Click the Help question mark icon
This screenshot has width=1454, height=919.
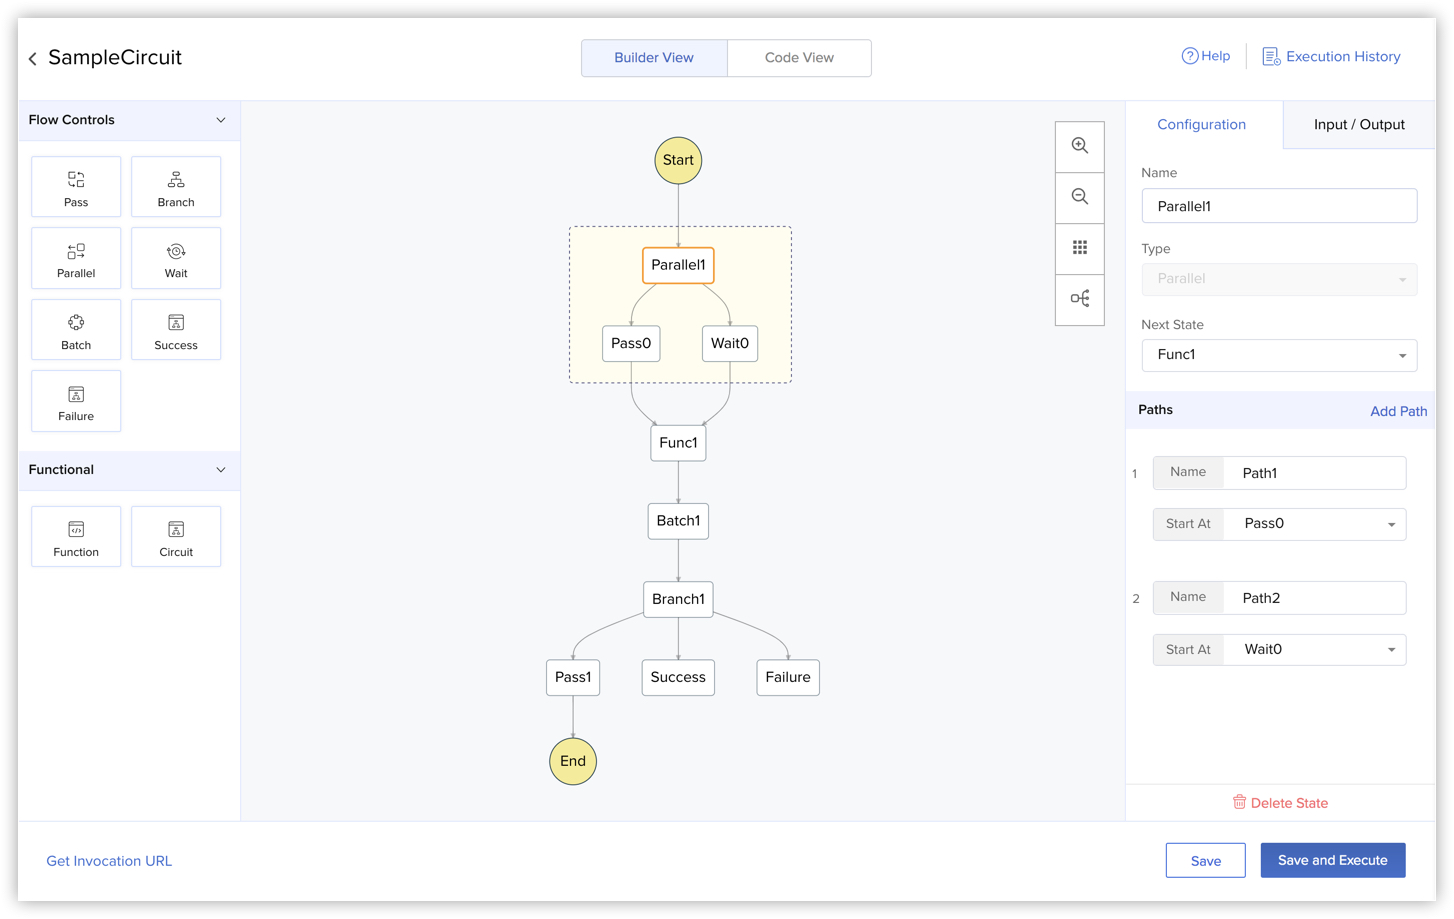[x=1189, y=56]
